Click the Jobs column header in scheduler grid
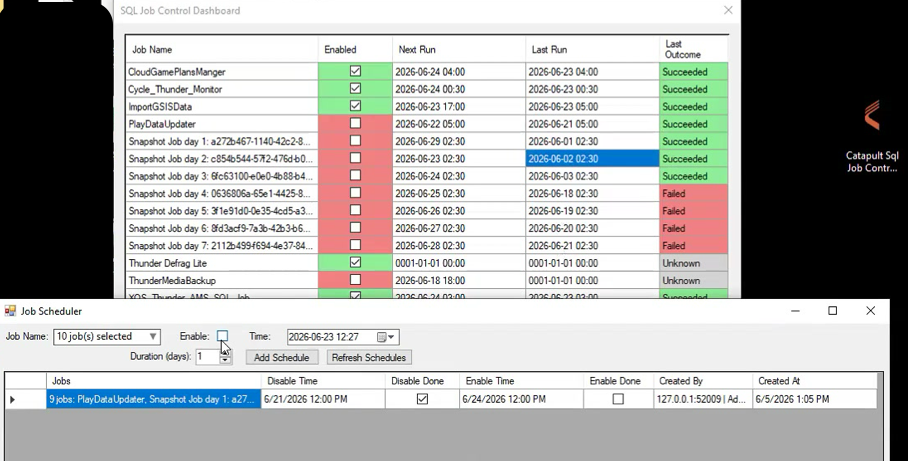Screen dimensions: 908x461 click(153, 381)
